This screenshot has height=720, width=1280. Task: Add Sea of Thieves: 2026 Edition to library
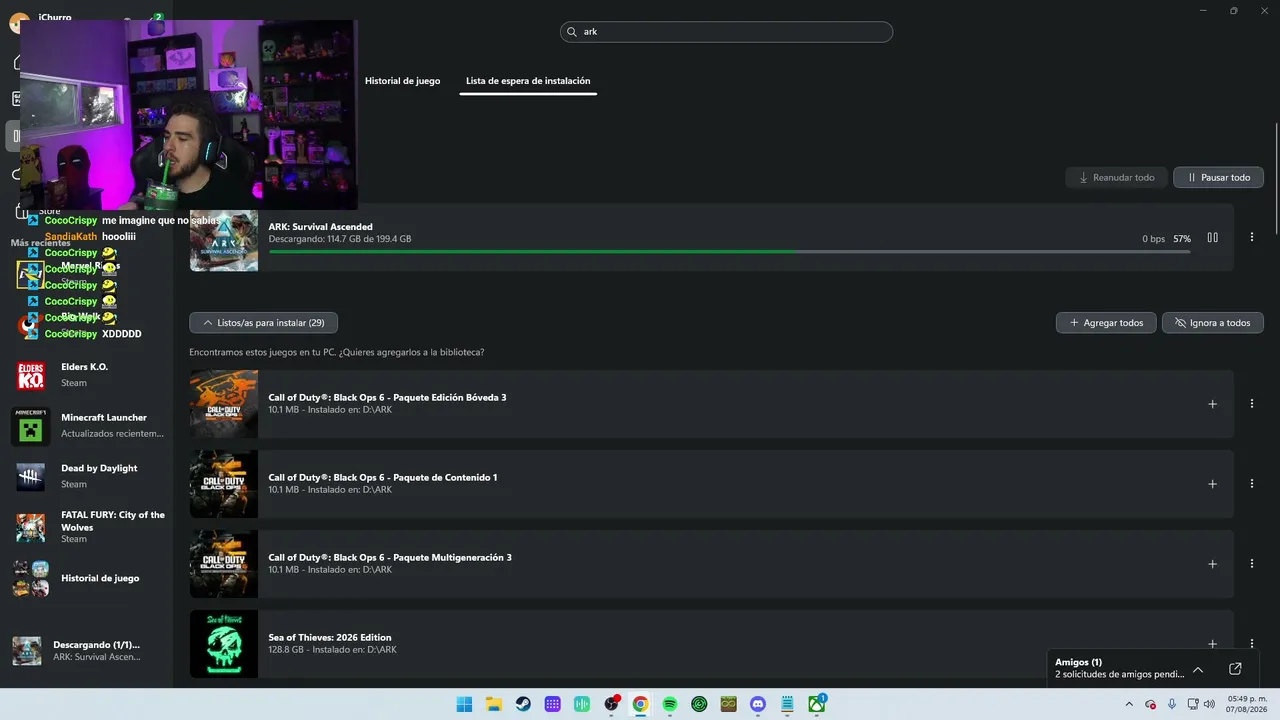tap(1212, 644)
